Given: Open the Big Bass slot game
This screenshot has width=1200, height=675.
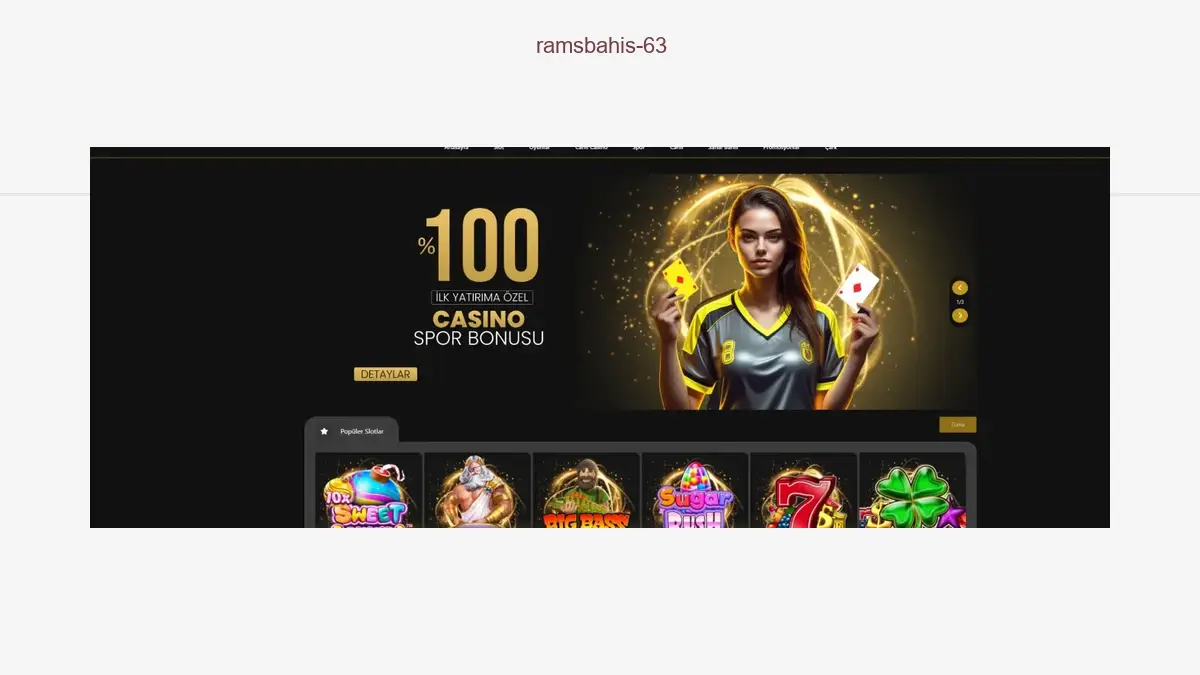Looking at the screenshot, I should point(586,491).
